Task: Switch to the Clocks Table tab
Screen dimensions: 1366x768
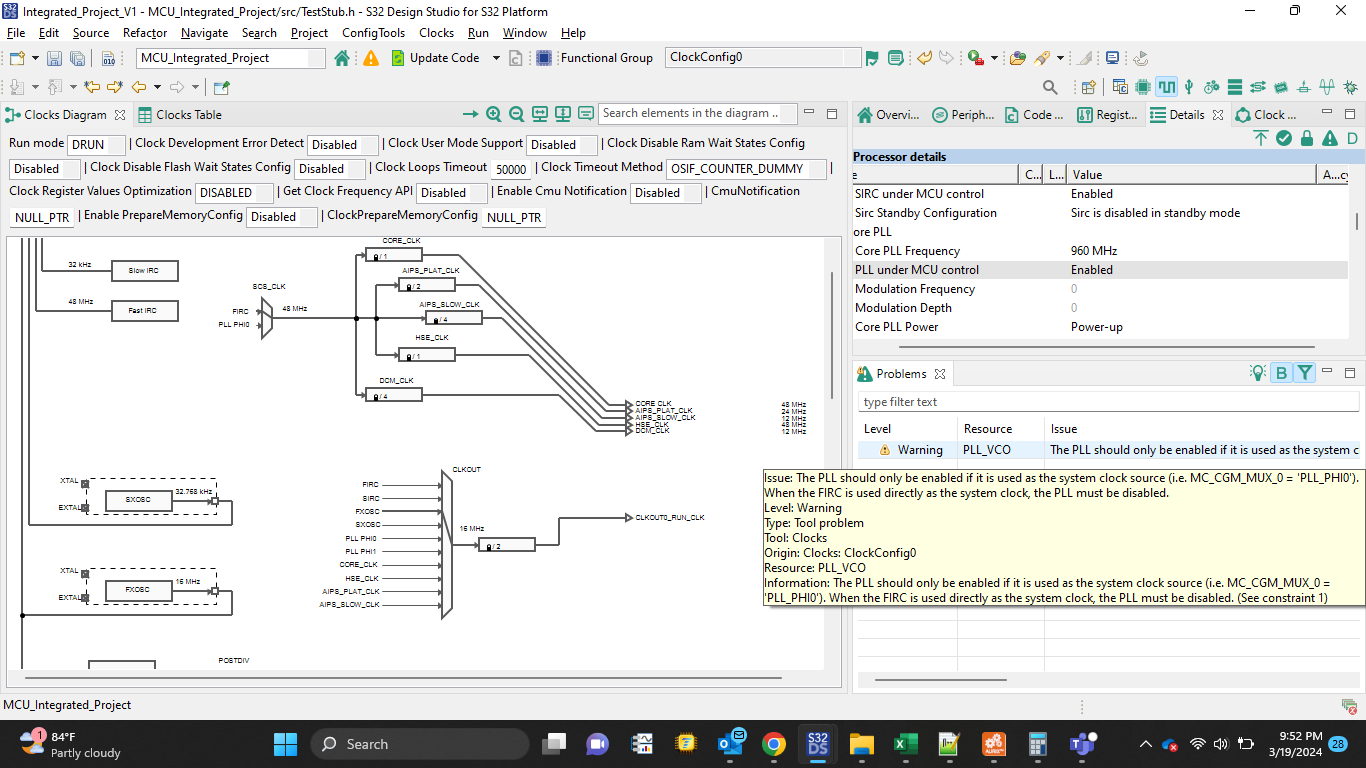Action: pyautogui.click(x=180, y=115)
